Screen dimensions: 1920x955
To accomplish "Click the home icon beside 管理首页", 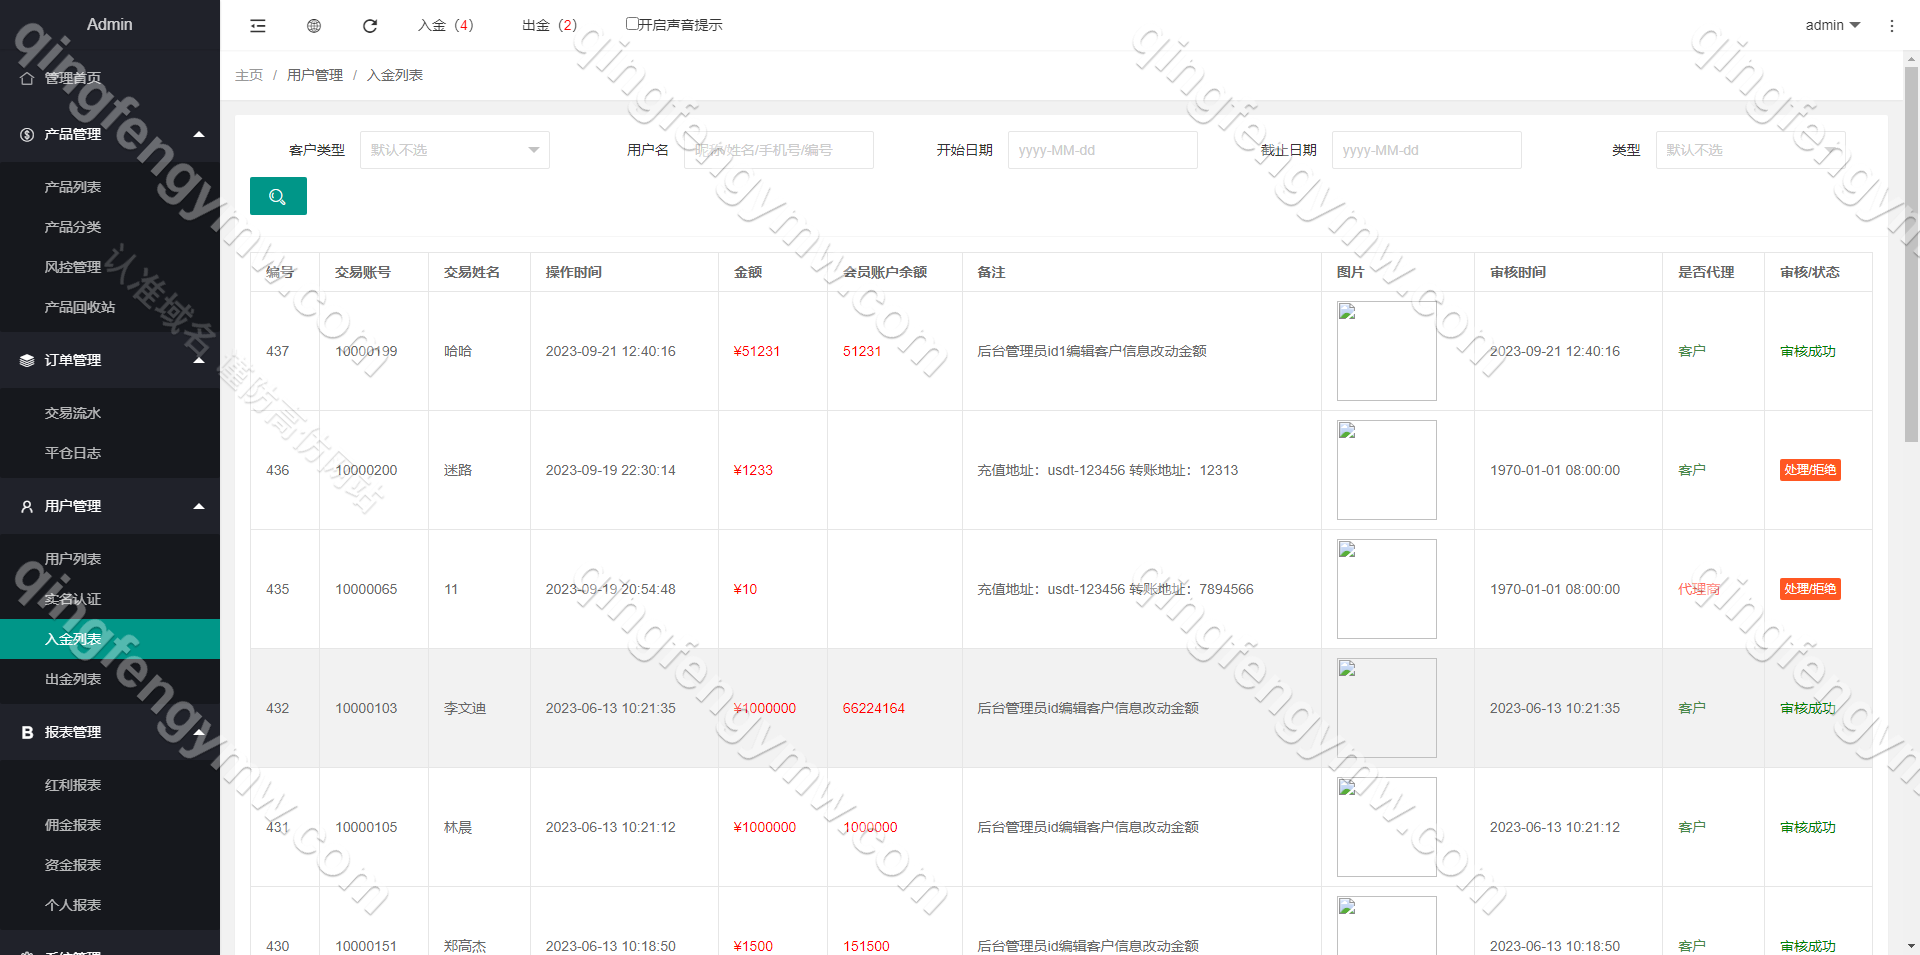I will pyautogui.click(x=27, y=78).
